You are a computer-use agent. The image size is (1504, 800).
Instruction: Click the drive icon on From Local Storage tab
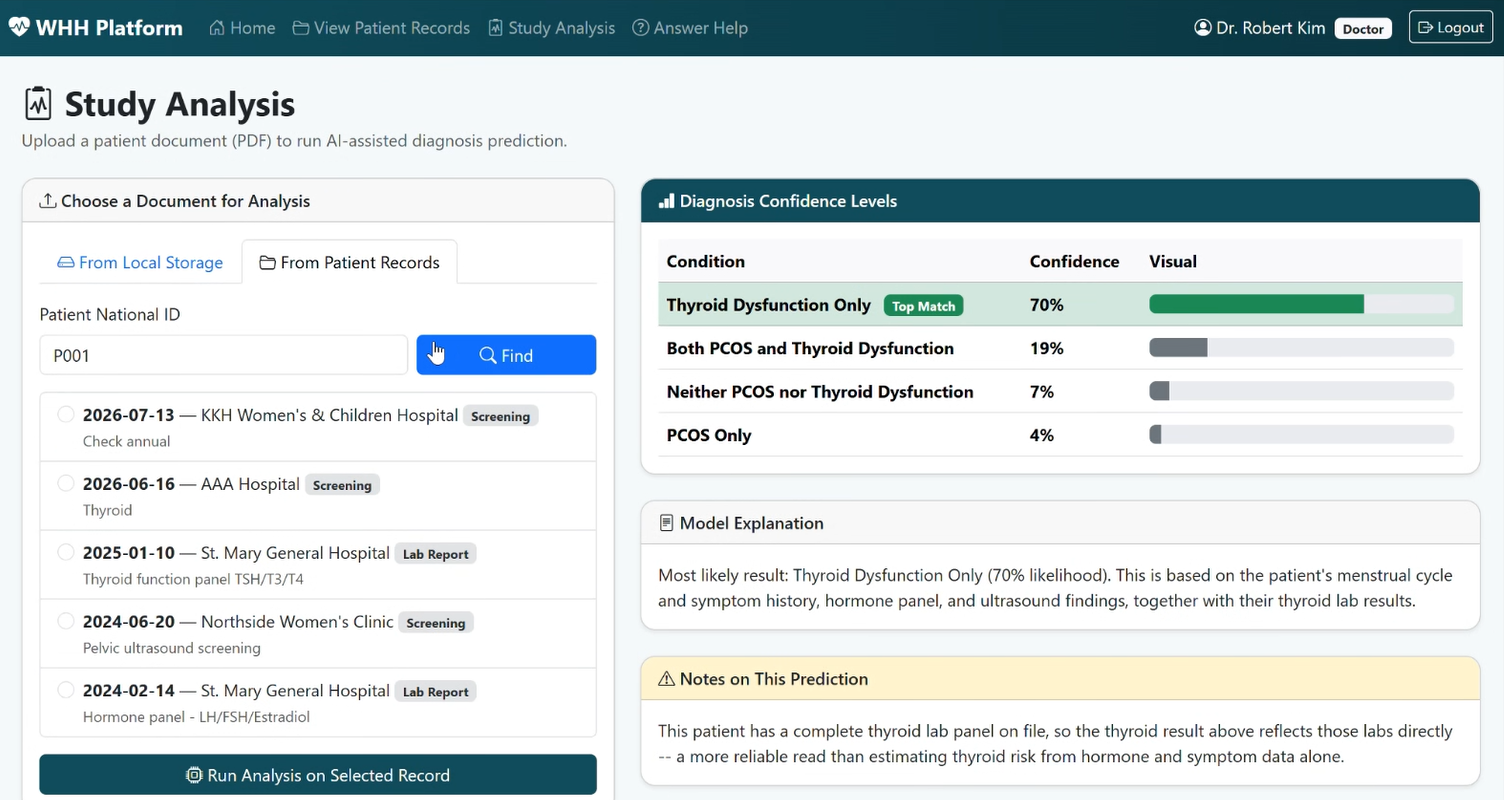coord(66,263)
